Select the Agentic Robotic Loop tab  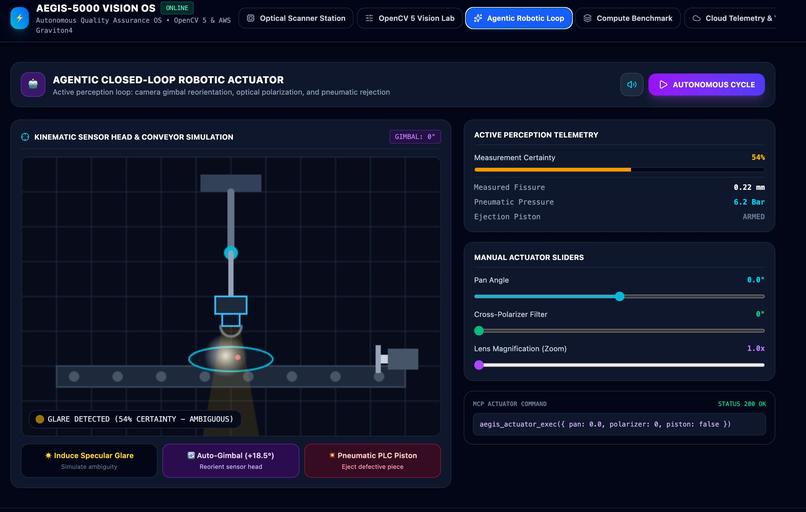519,18
